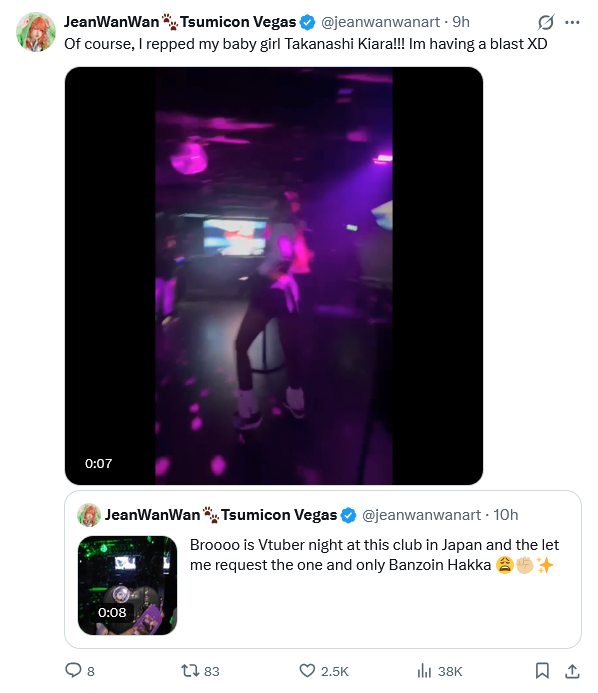Click the @jeanwanwanart handle in the header
The image size is (598, 693).
pyautogui.click(x=381, y=22)
